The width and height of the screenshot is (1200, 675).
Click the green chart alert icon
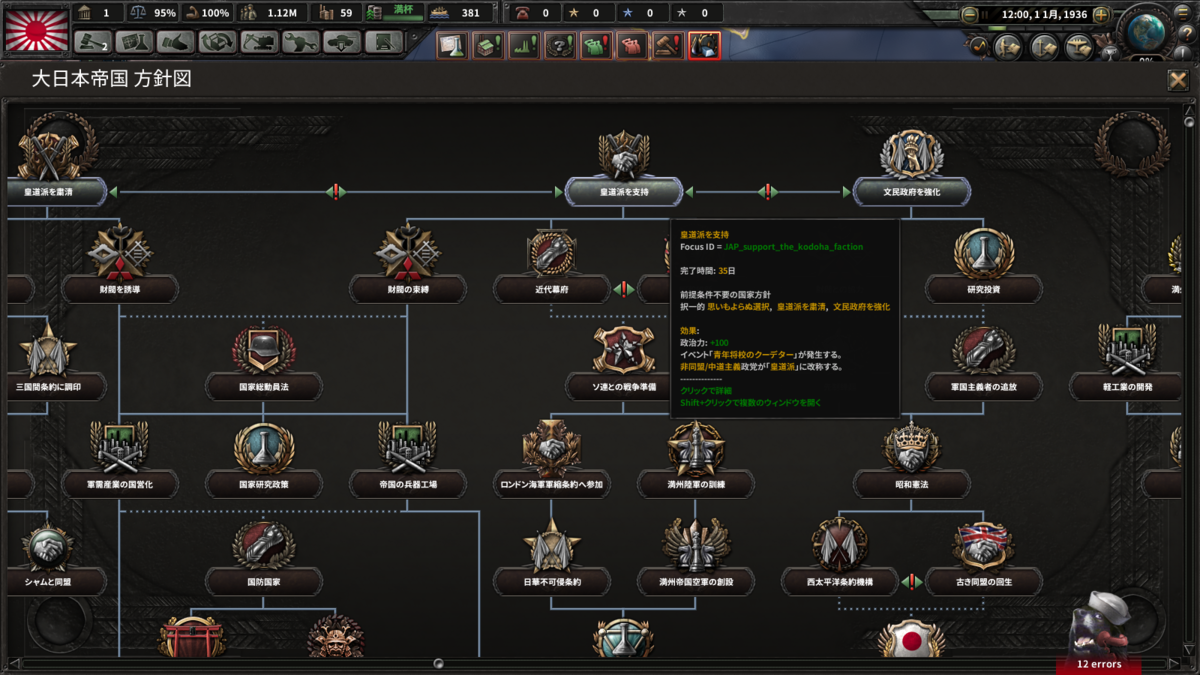[x=524, y=45]
